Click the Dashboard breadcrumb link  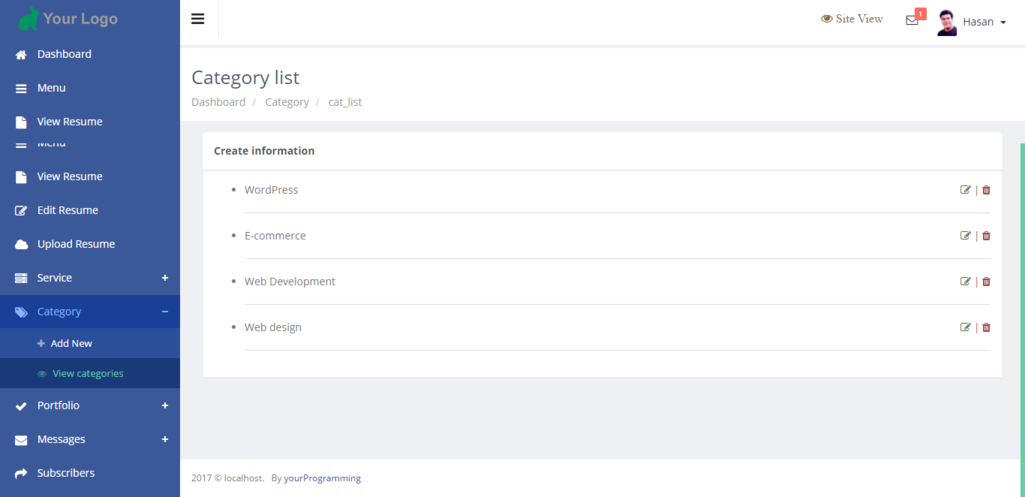(x=218, y=102)
